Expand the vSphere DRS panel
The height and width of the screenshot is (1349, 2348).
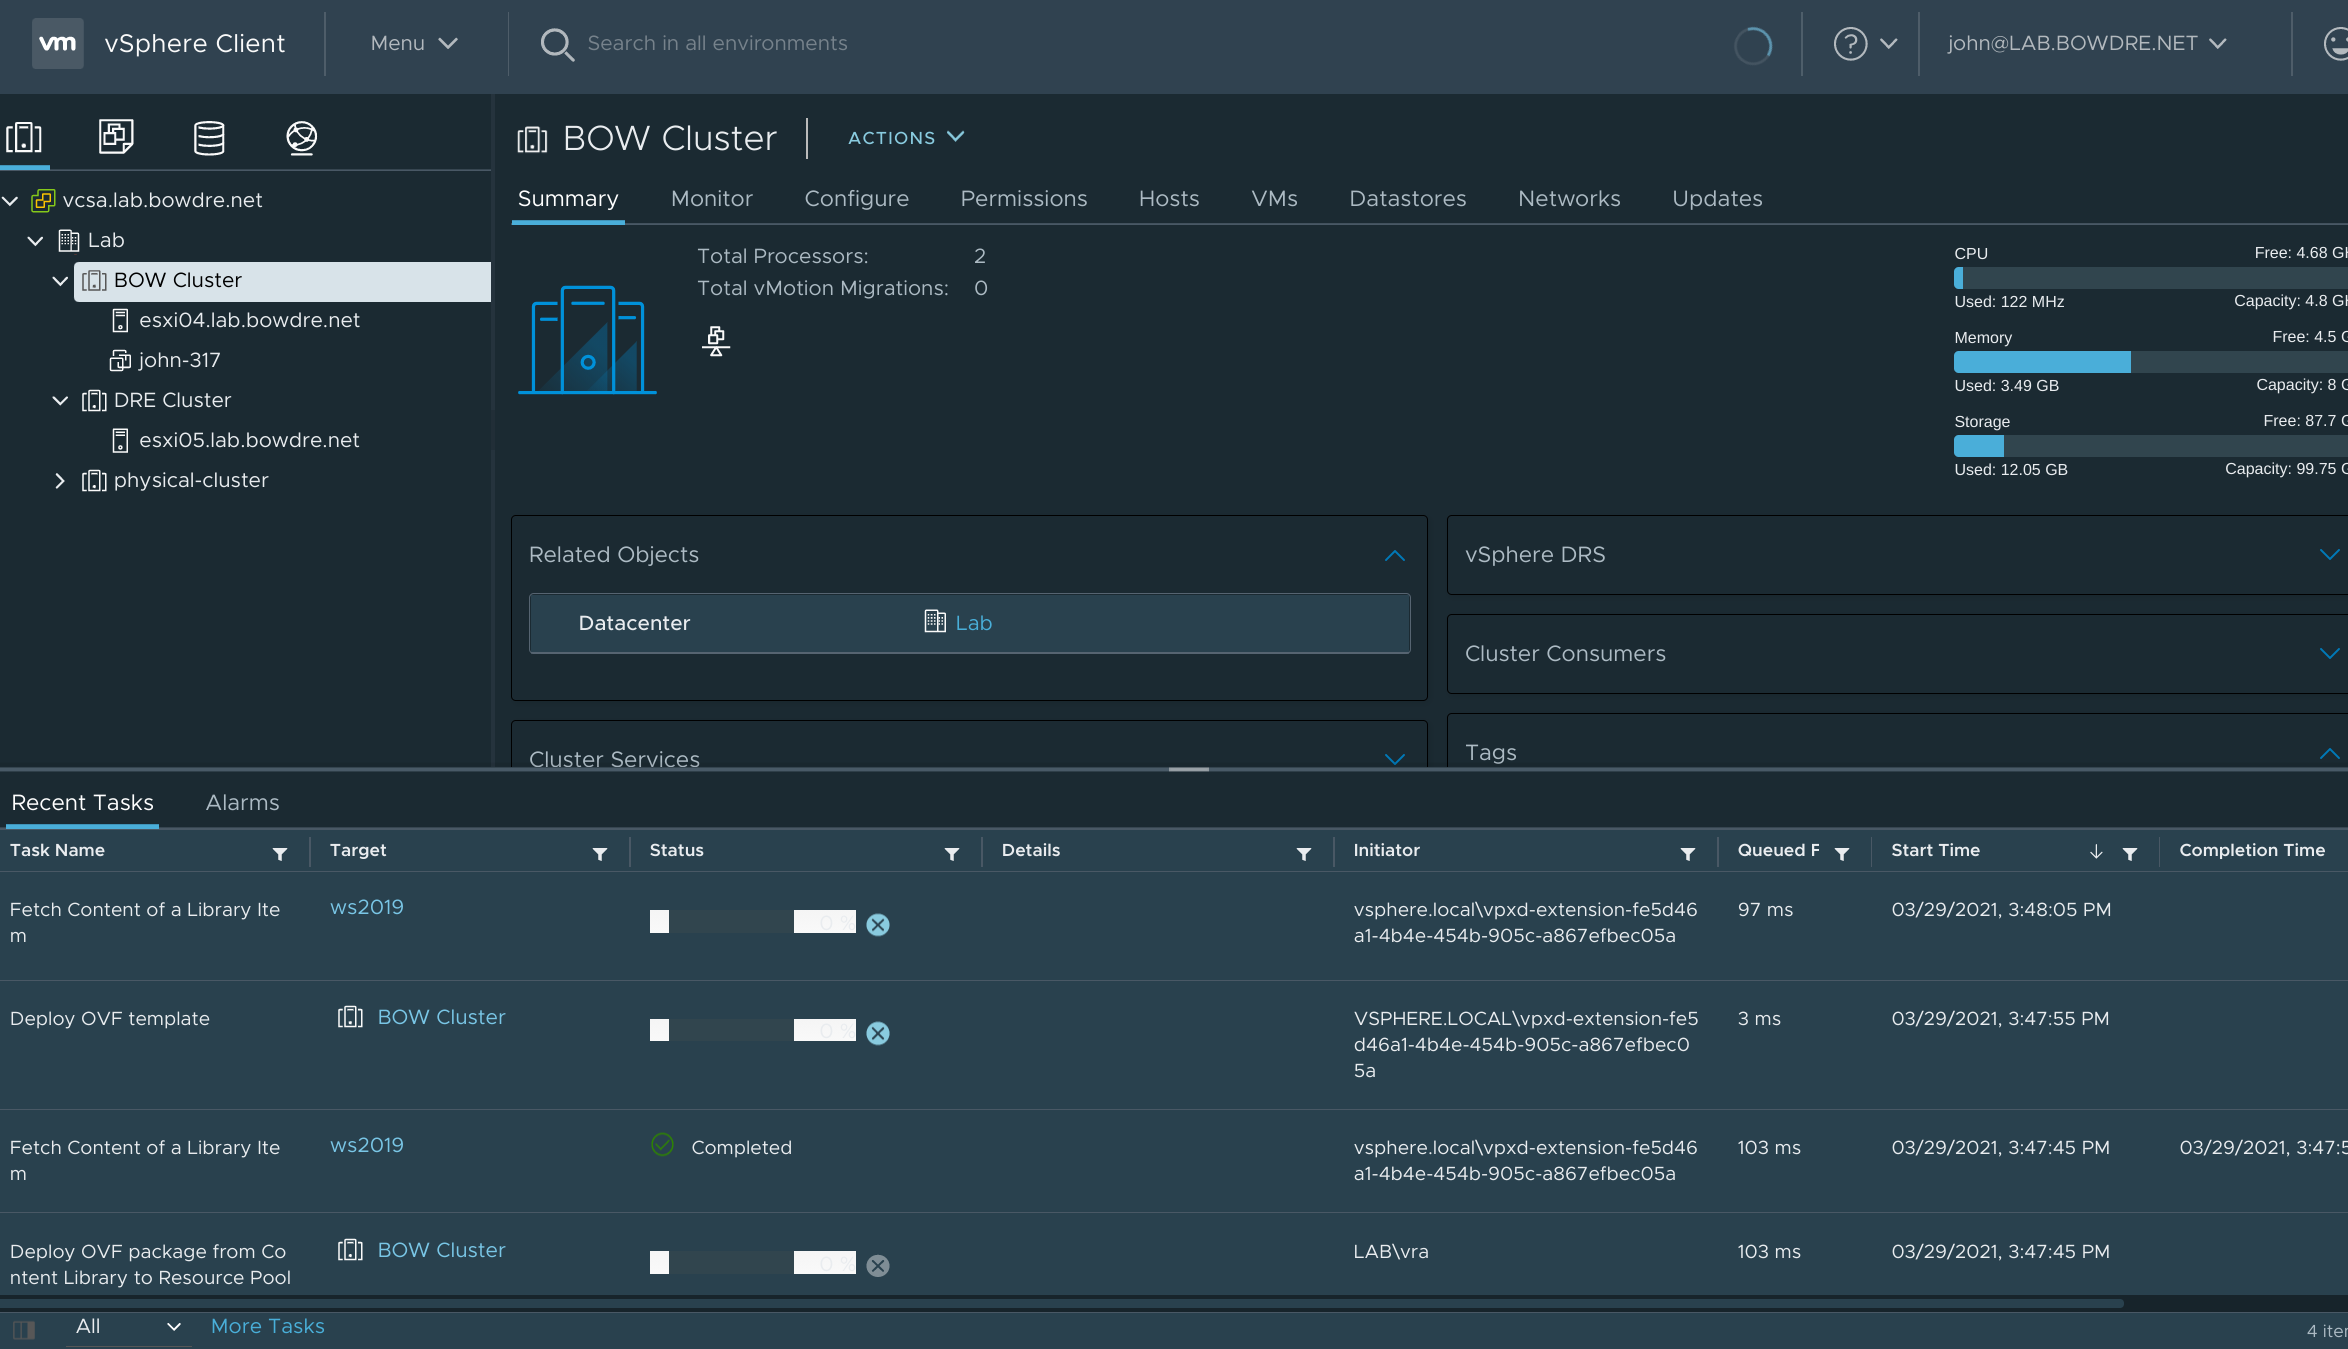2328,555
